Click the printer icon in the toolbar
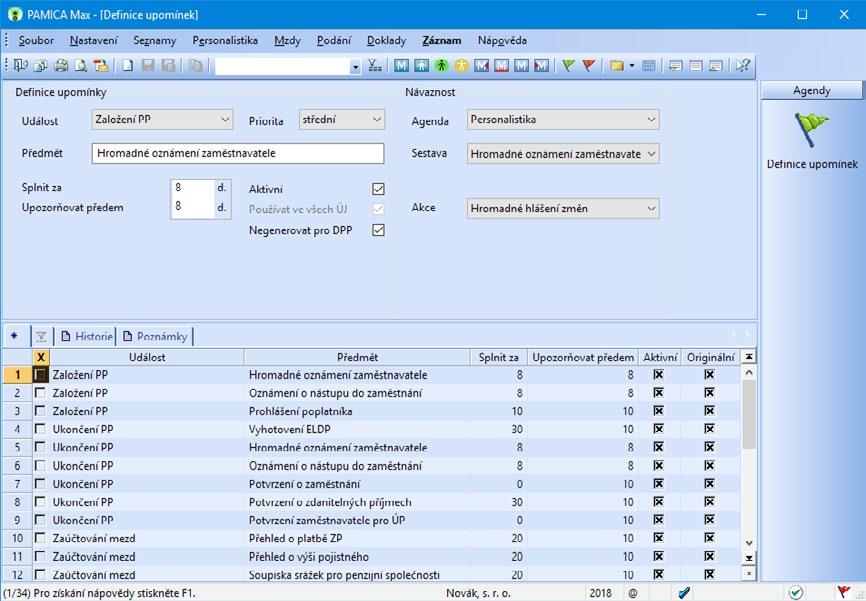 (x=61, y=66)
